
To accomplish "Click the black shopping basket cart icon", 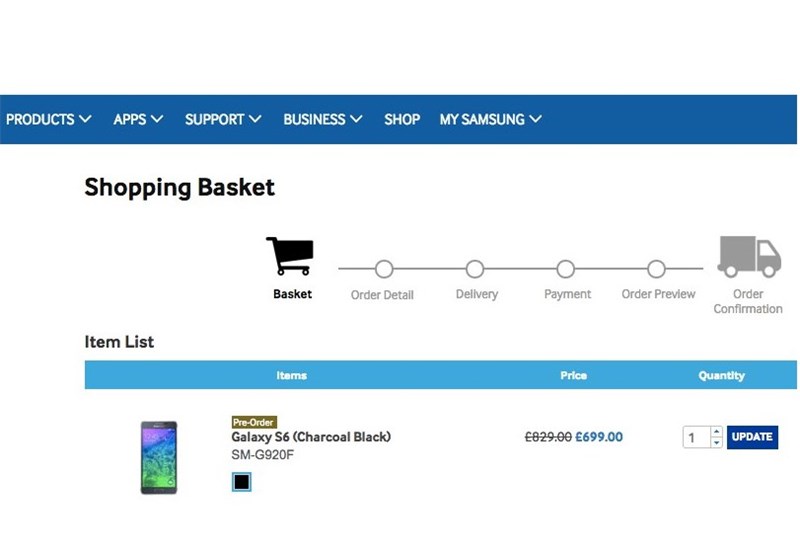I will 290,257.
